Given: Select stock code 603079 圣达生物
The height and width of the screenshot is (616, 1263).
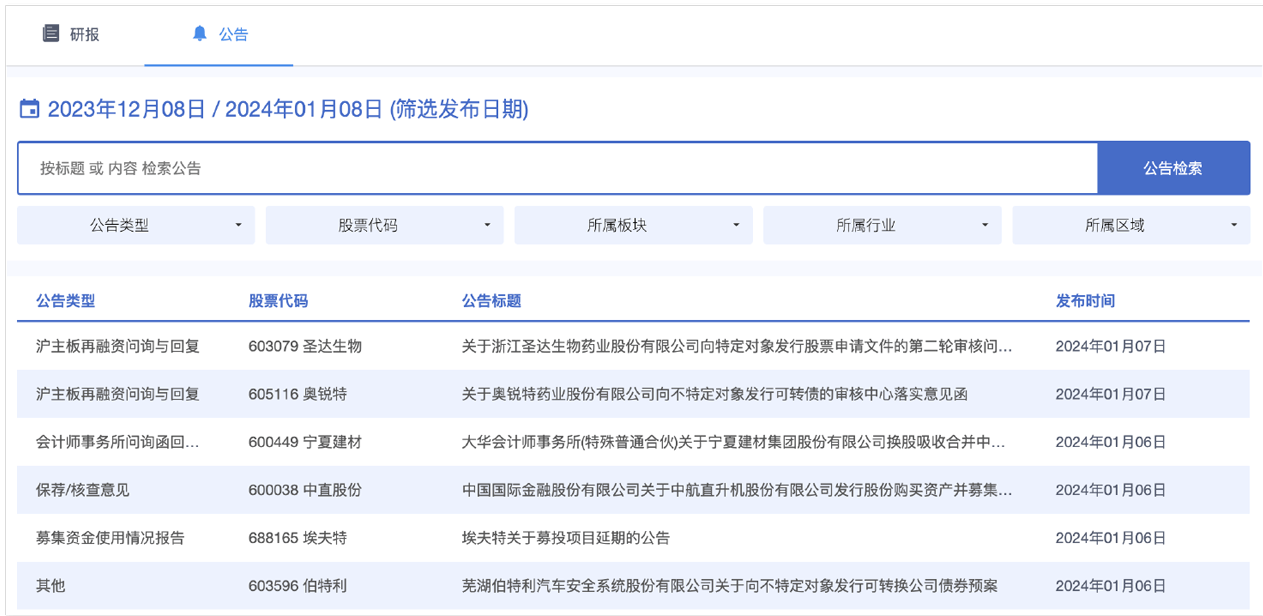Looking at the screenshot, I should pos(305,346).
